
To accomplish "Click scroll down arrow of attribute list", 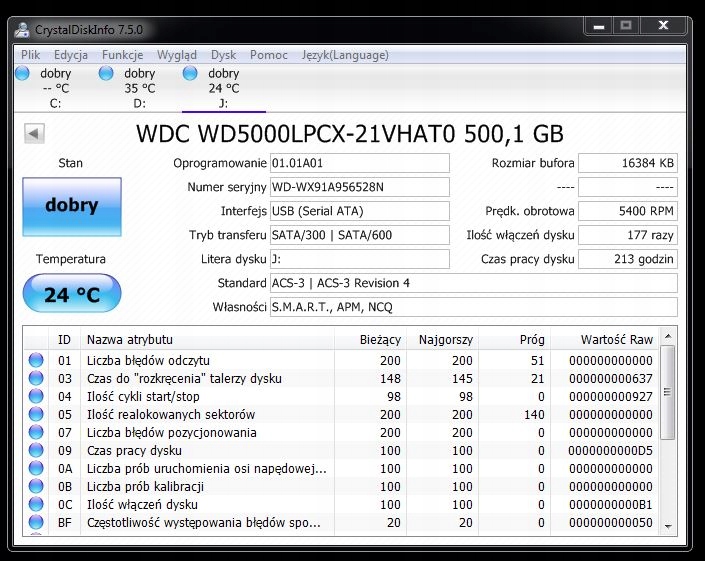I will (668, 526).
